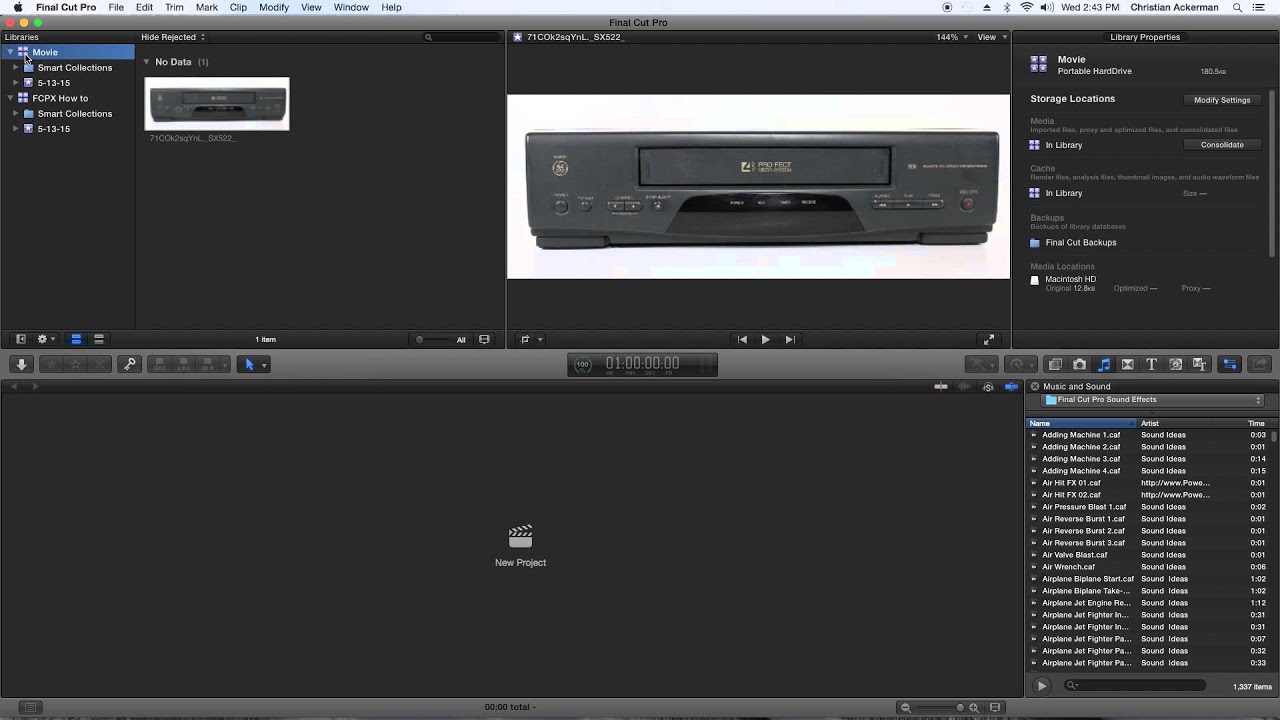
Task: Play the clip in the viewer
Action: coord(766,340)
